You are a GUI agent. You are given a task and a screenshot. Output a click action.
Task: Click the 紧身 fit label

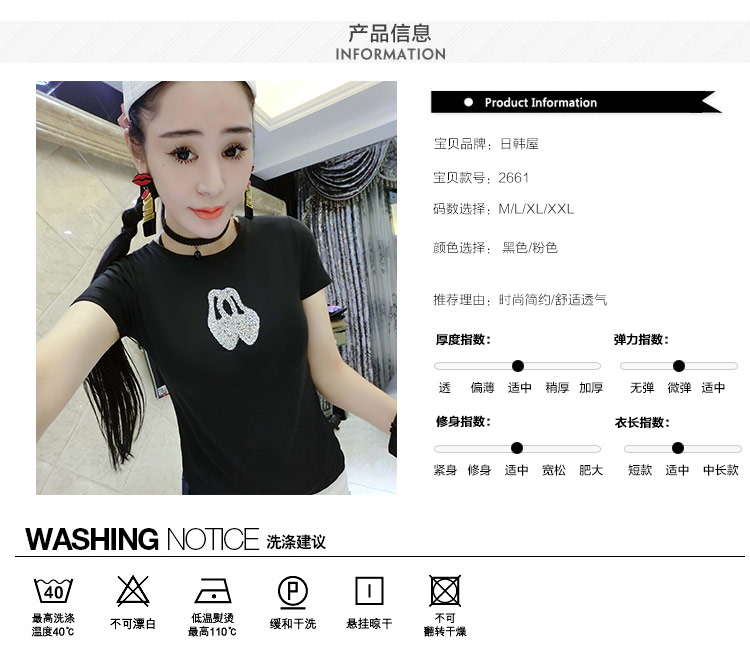point(445,470)
